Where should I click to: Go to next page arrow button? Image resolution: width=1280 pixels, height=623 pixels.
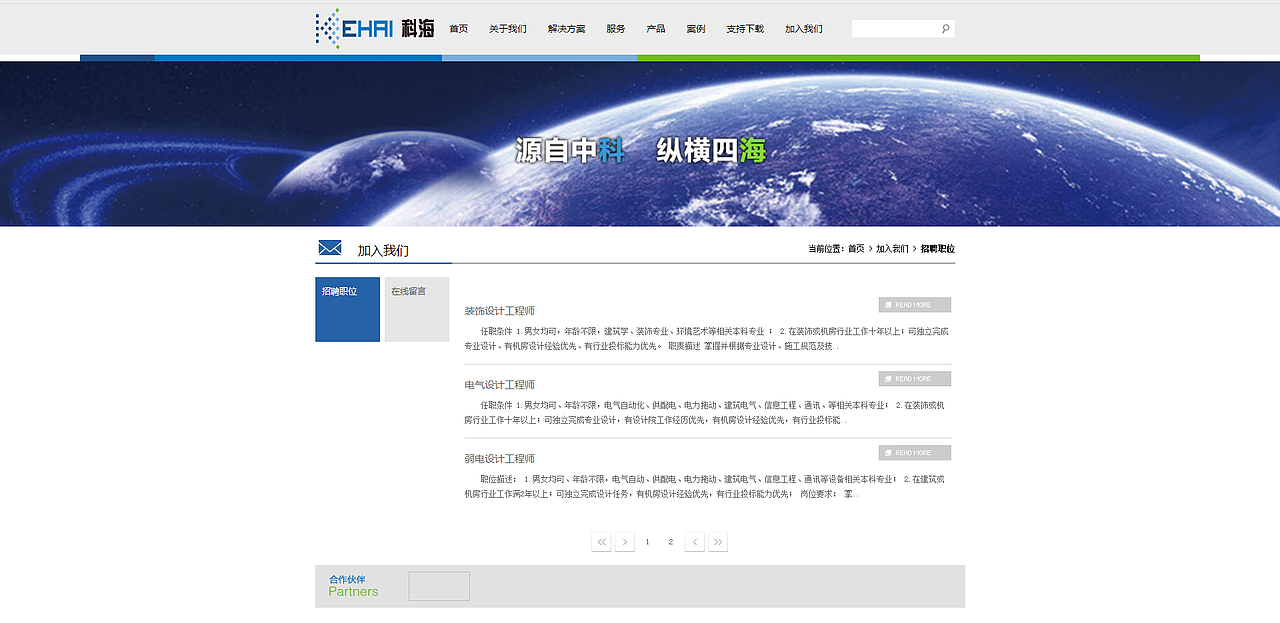click(694, 542)
